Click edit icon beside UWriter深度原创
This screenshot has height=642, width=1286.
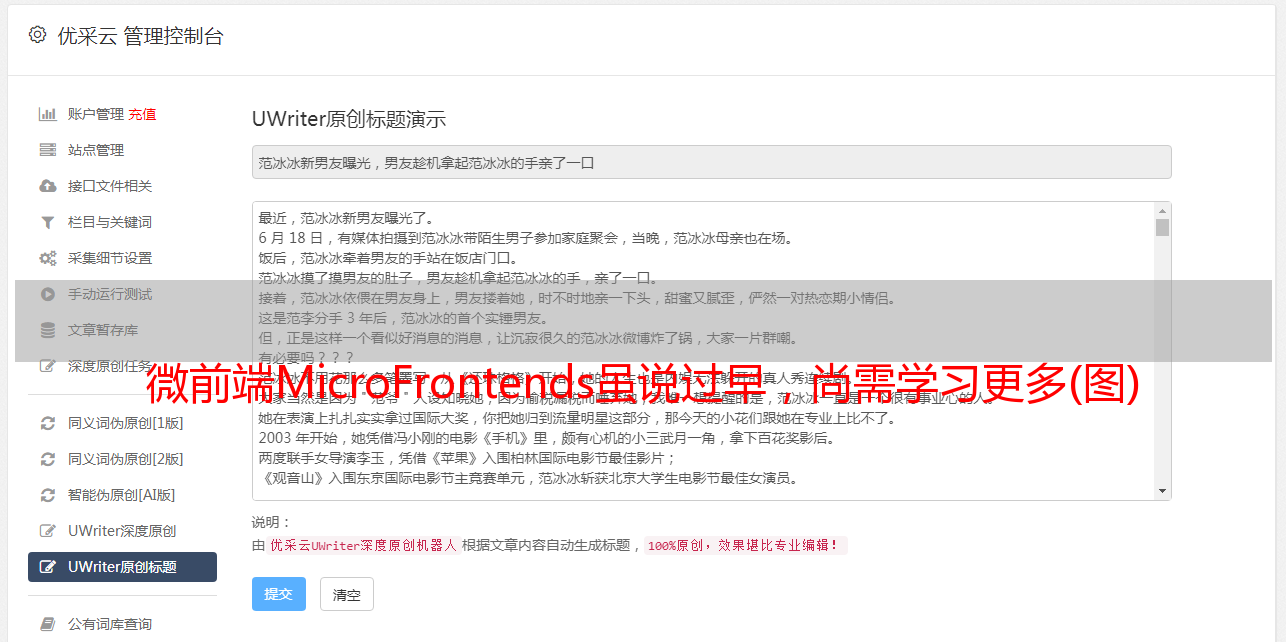tap(47, 531)
